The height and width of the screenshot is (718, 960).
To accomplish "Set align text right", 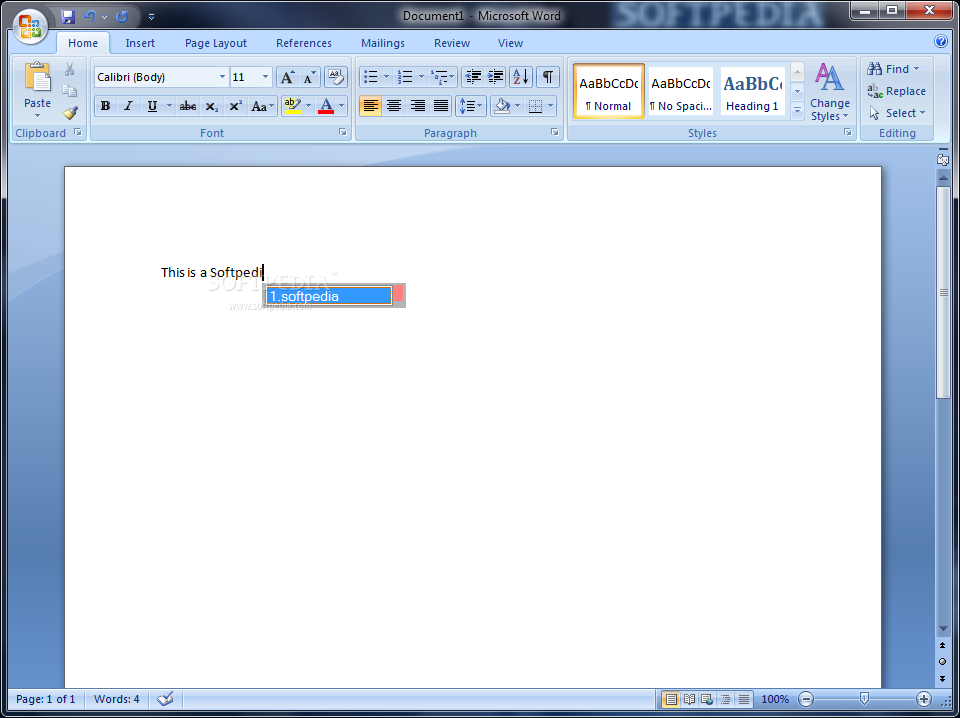I will coord(418,107).
